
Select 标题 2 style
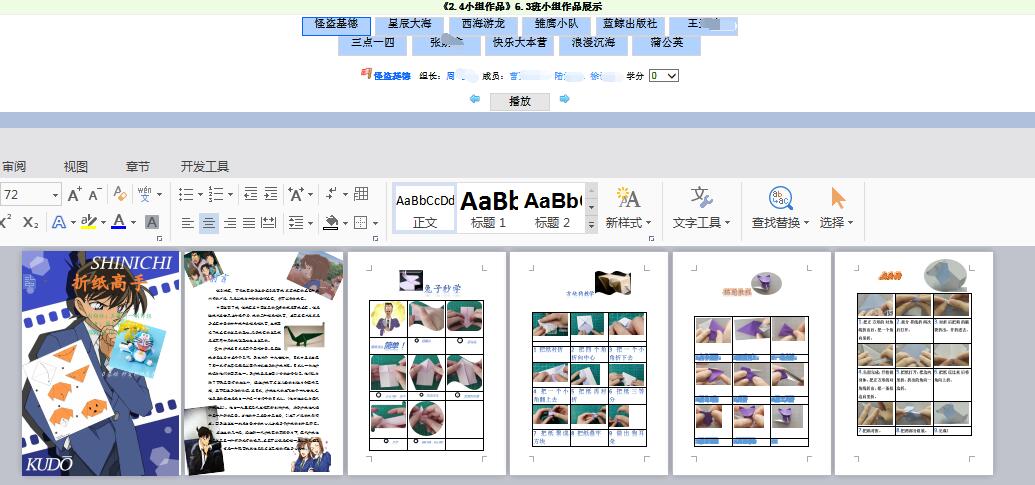pyautogui.click(x=552, y=208)
